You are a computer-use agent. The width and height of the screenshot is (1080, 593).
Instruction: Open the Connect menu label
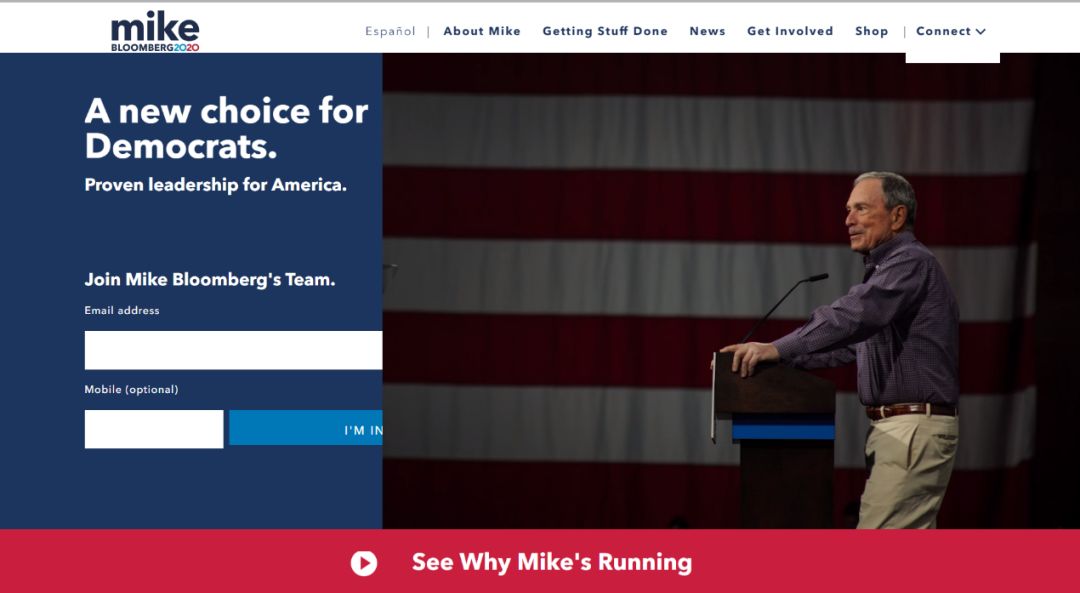click(x=942, y=31)
